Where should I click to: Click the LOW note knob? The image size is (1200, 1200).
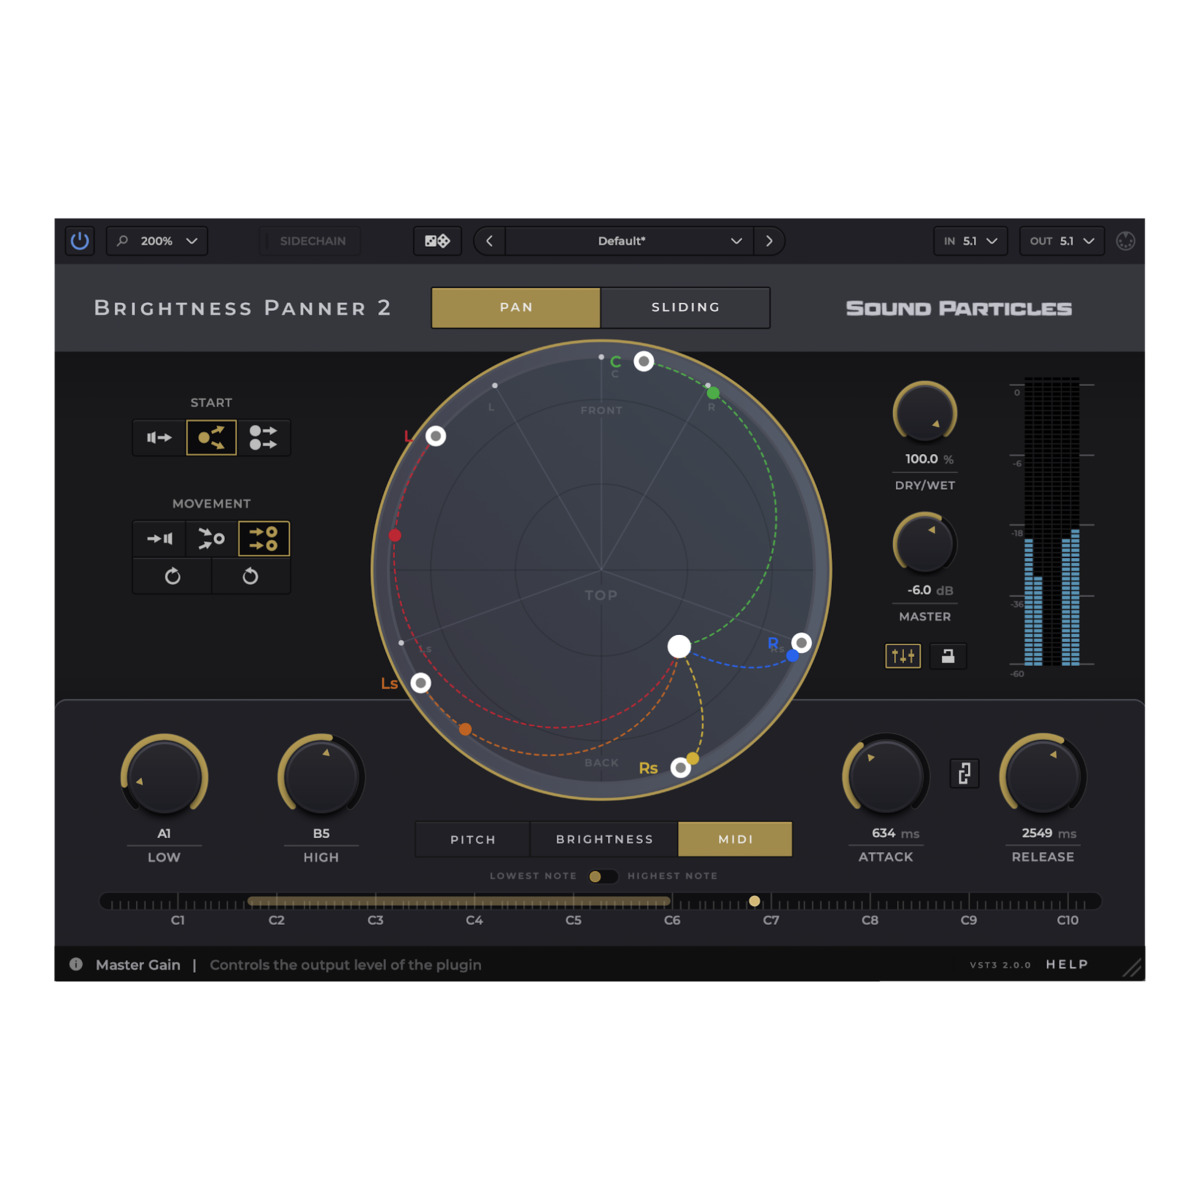[164, 777]
